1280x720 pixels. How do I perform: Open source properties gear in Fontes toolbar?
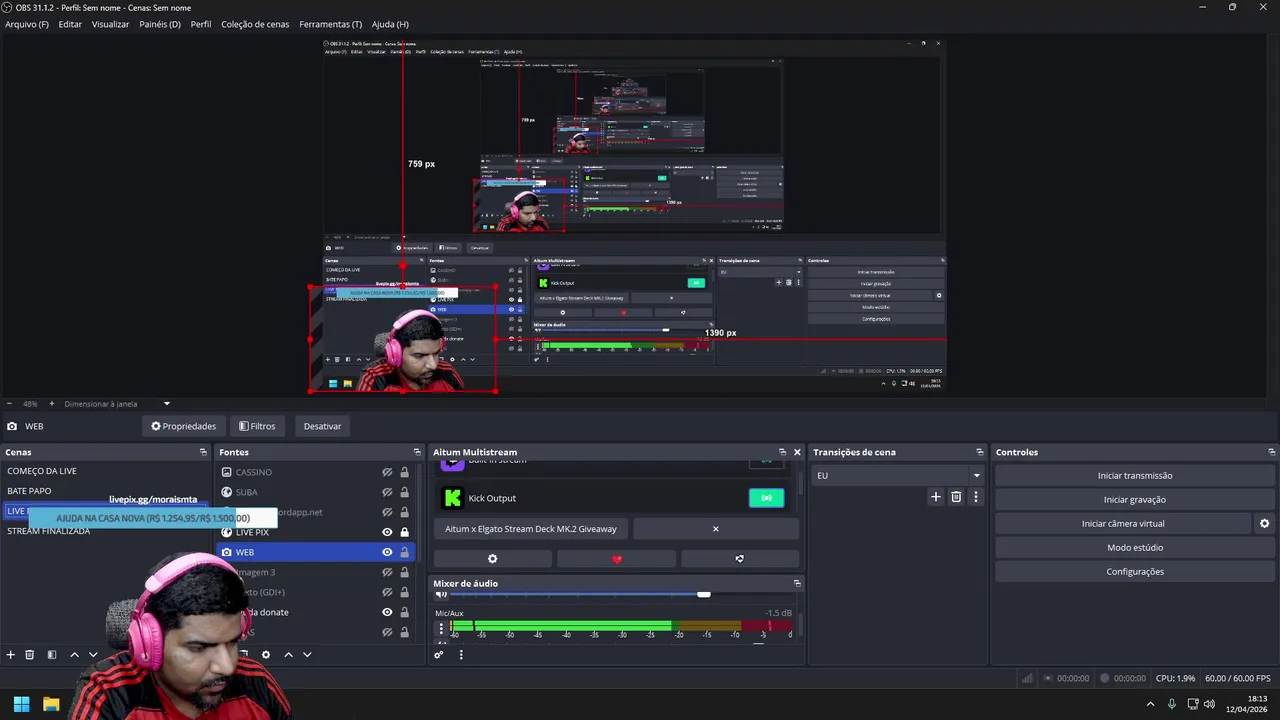click(266, 655)
